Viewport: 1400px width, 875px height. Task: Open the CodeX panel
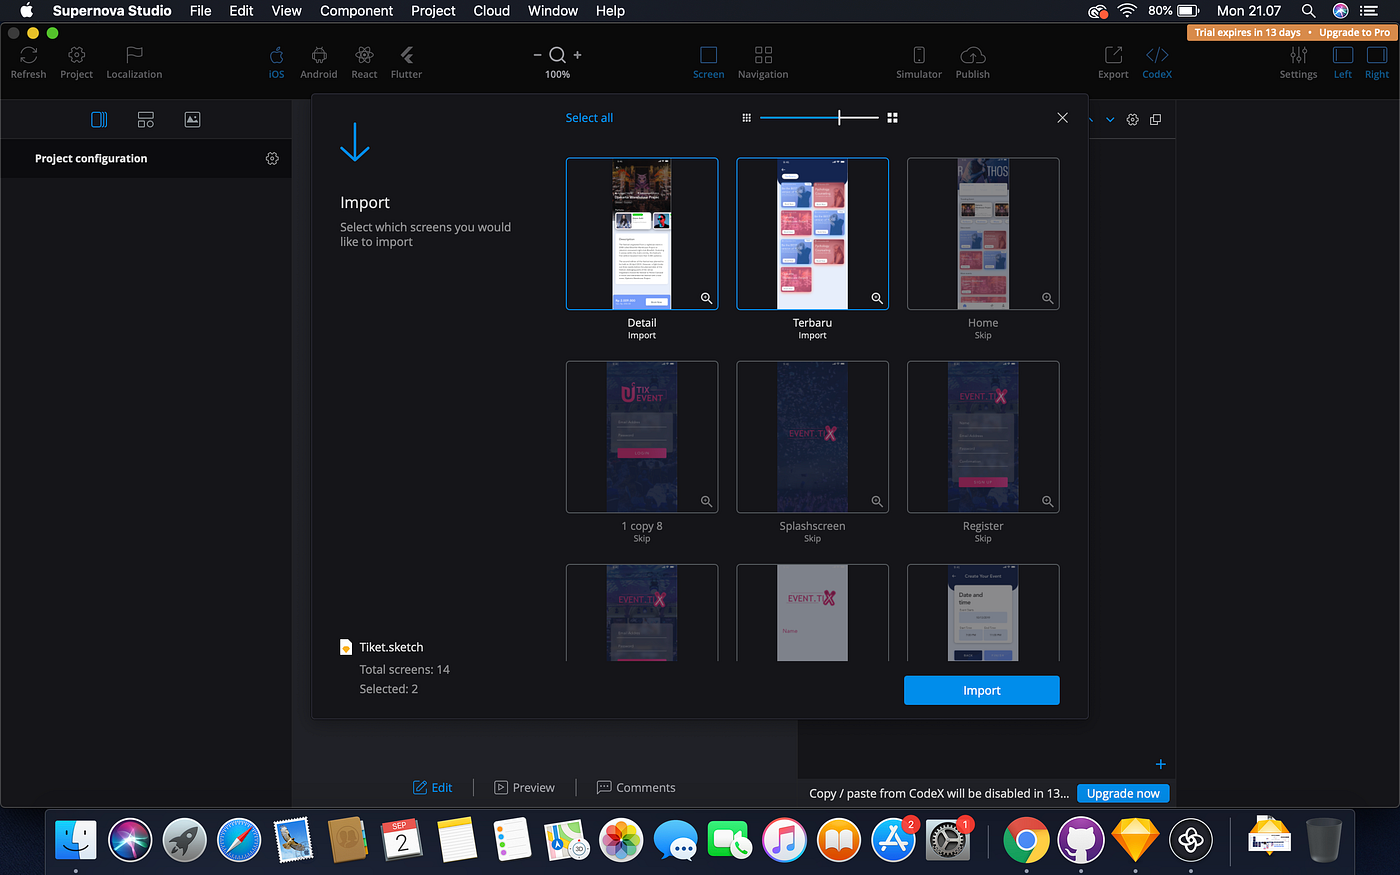click(1157, 62)
